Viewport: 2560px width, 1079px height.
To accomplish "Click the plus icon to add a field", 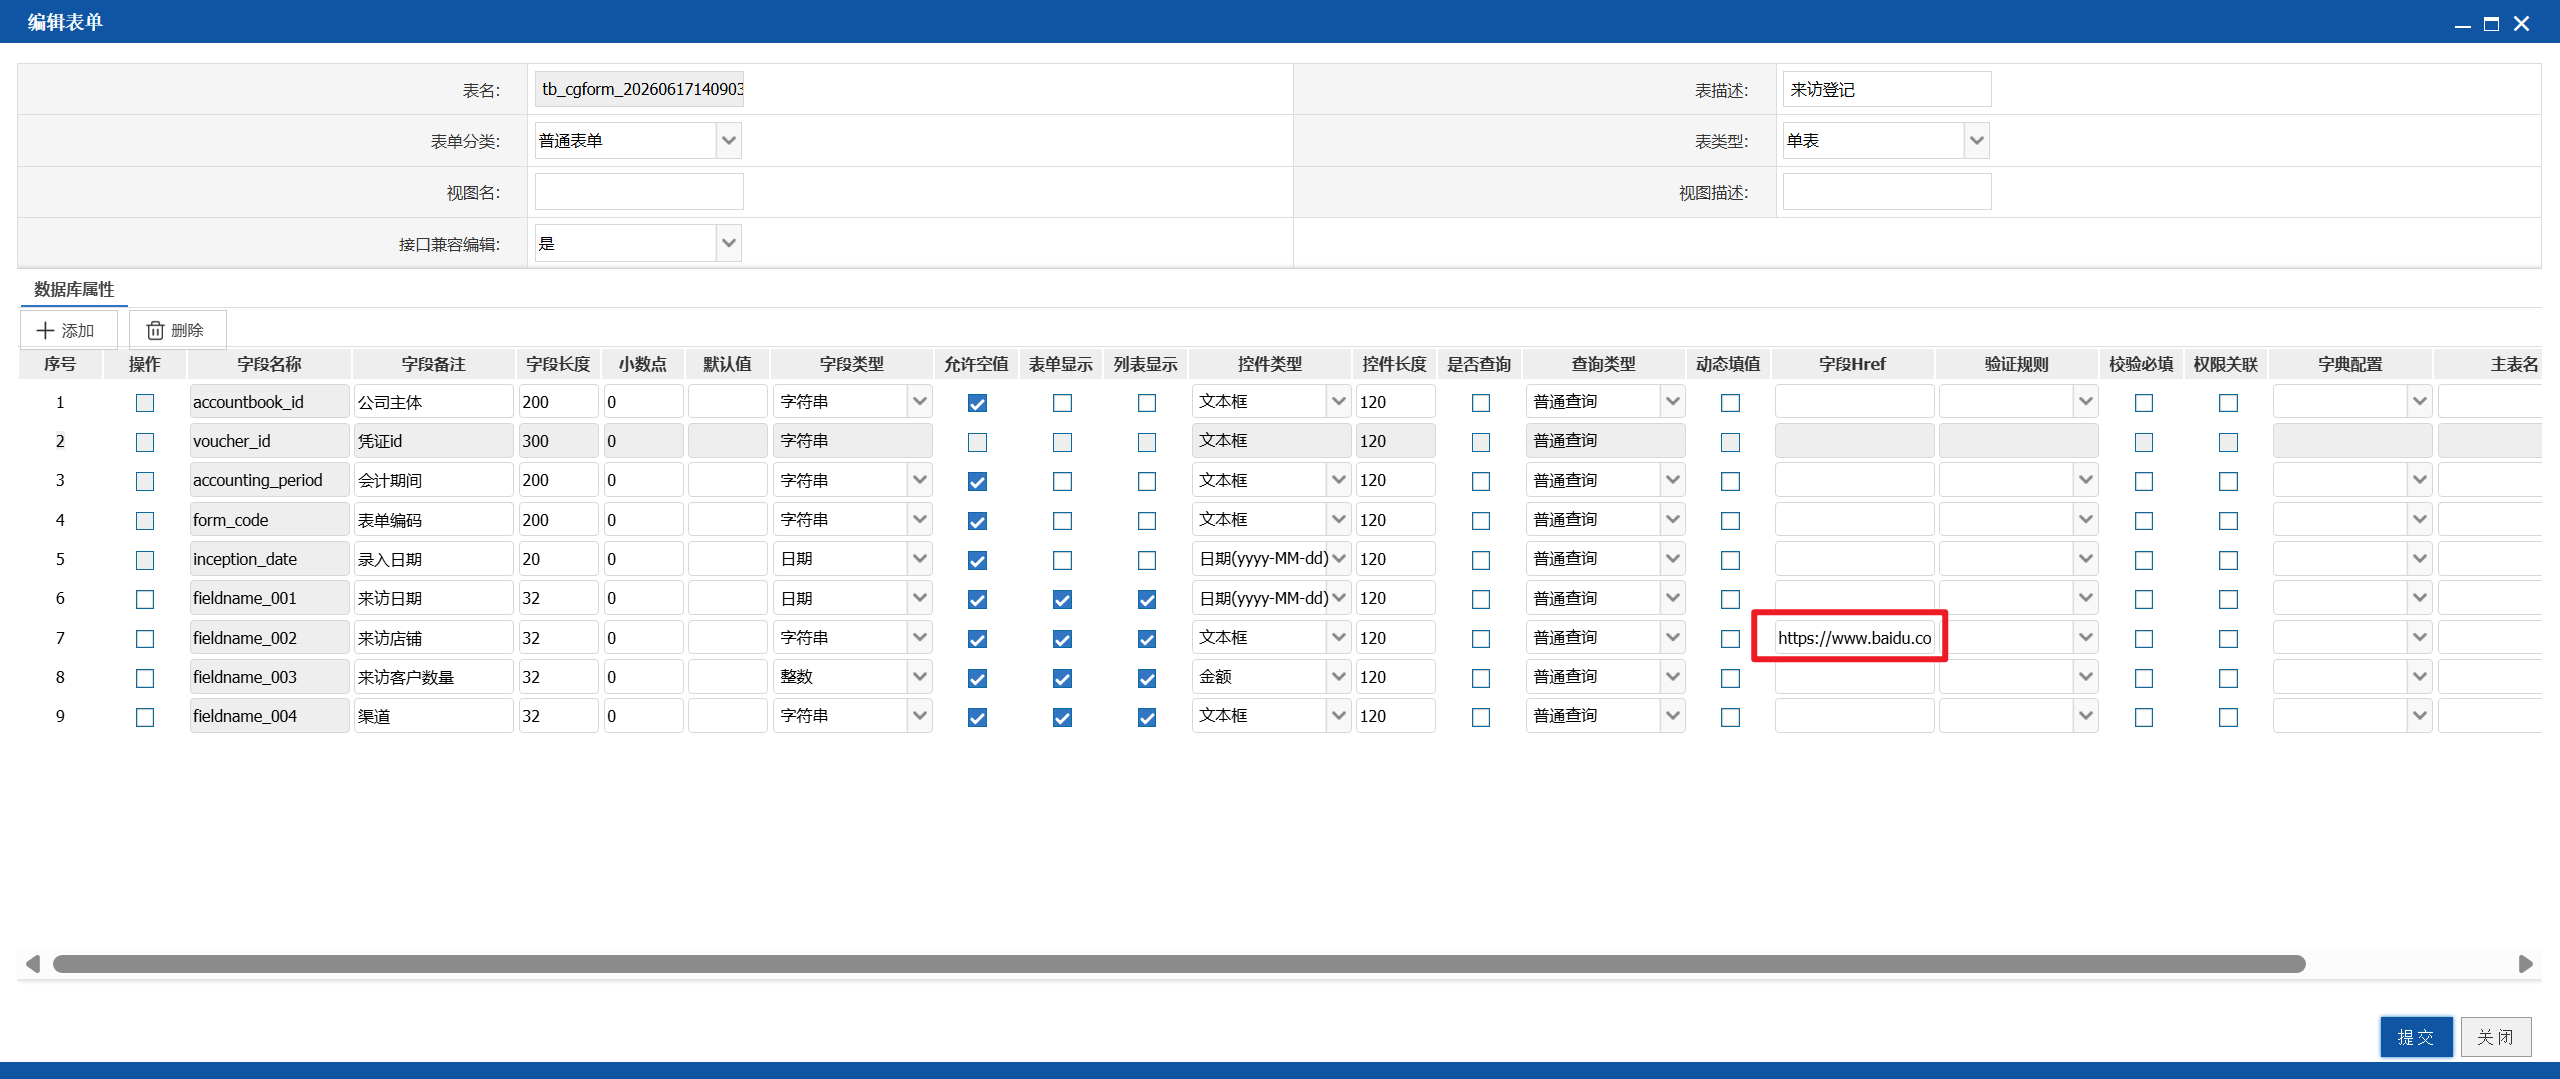I will [46, 330].
